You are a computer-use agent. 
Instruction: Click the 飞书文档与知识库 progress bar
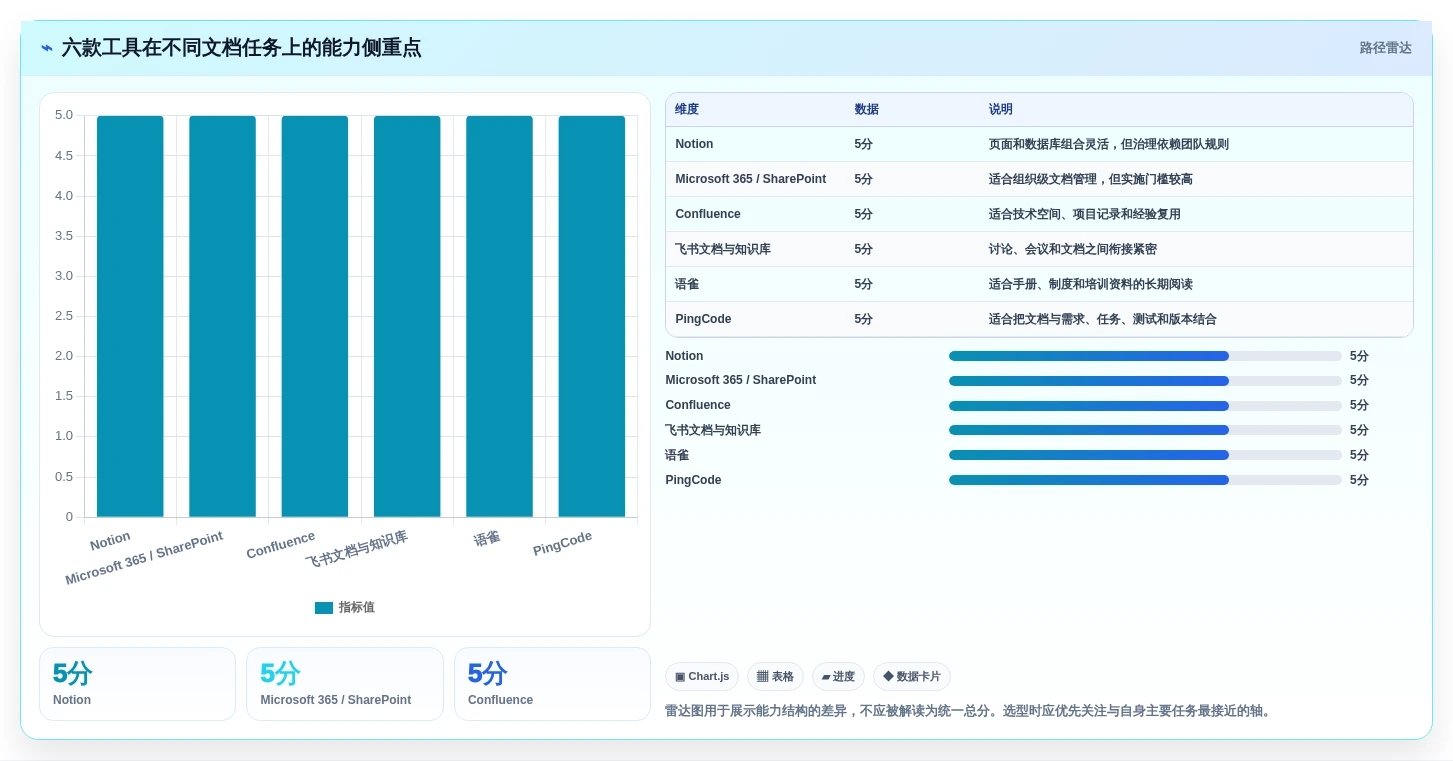[1145, 430]
